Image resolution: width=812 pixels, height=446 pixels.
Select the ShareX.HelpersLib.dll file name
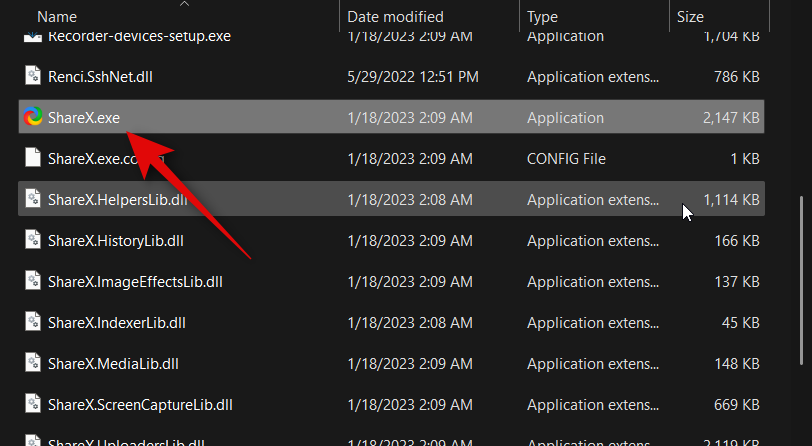click(117, 199)
